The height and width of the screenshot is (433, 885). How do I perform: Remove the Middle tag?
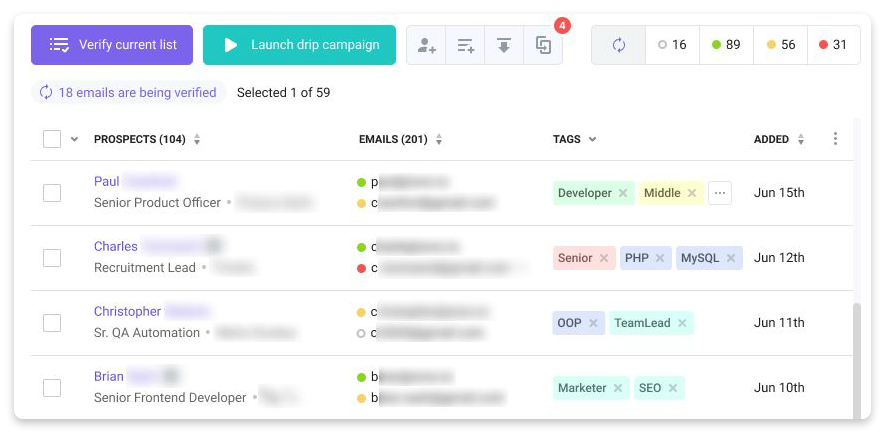point(692,193)
